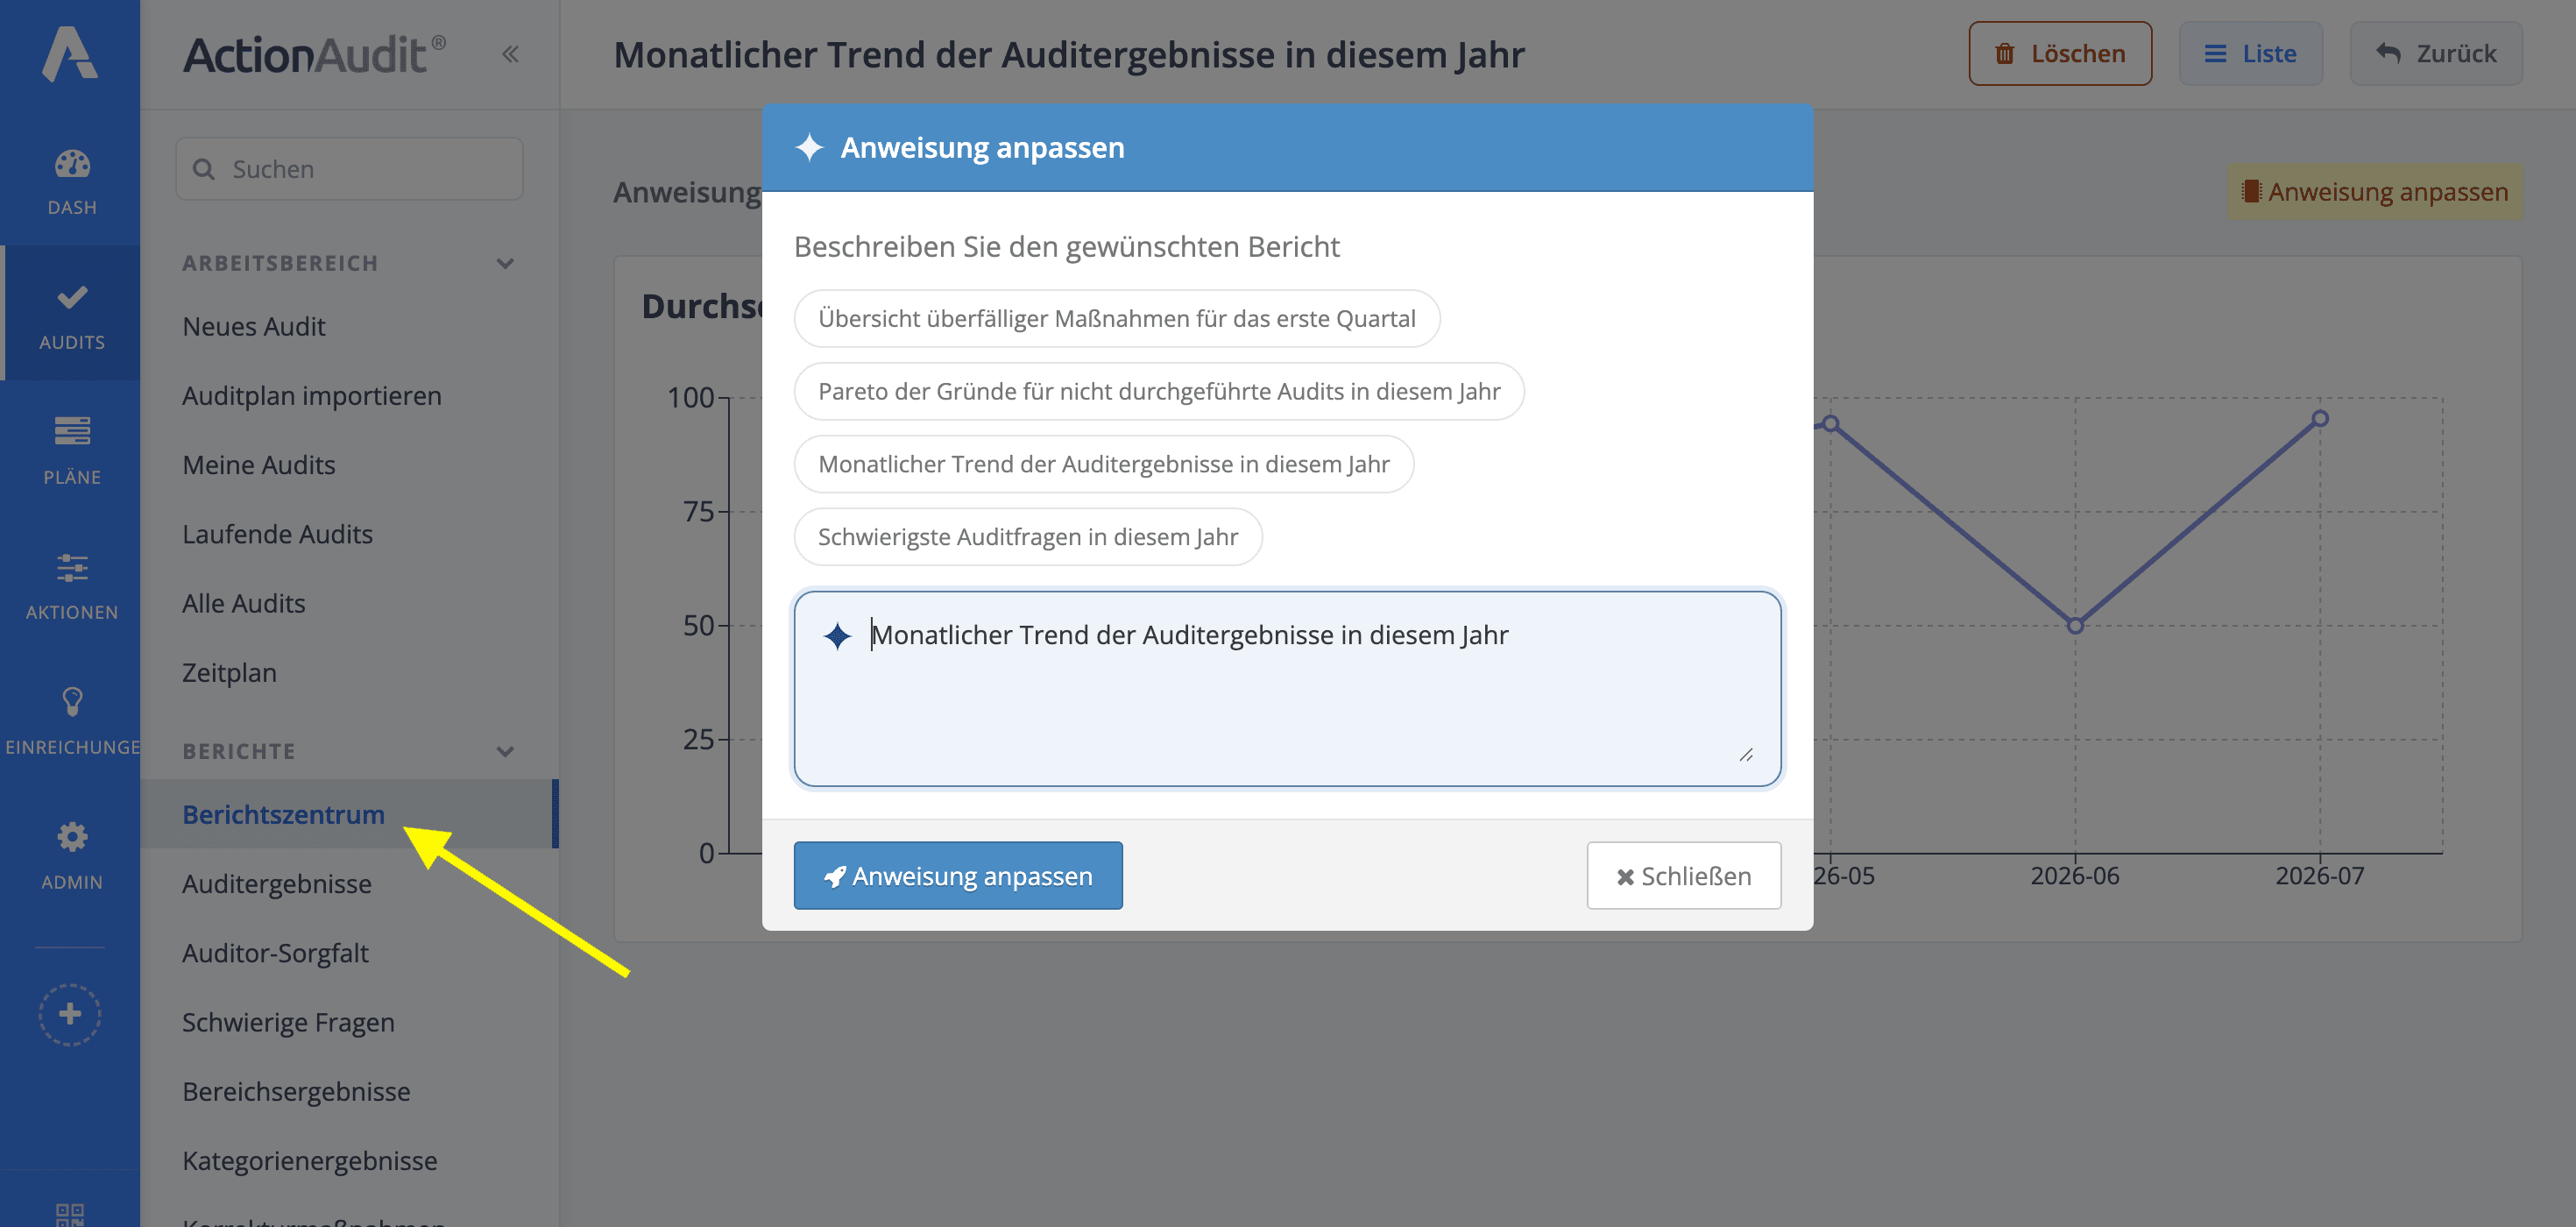Click yellow Anweisung anpassen button on page
Image resolution: width=2576 pixels, height=1227 pixels.
tap(2375, 191)
